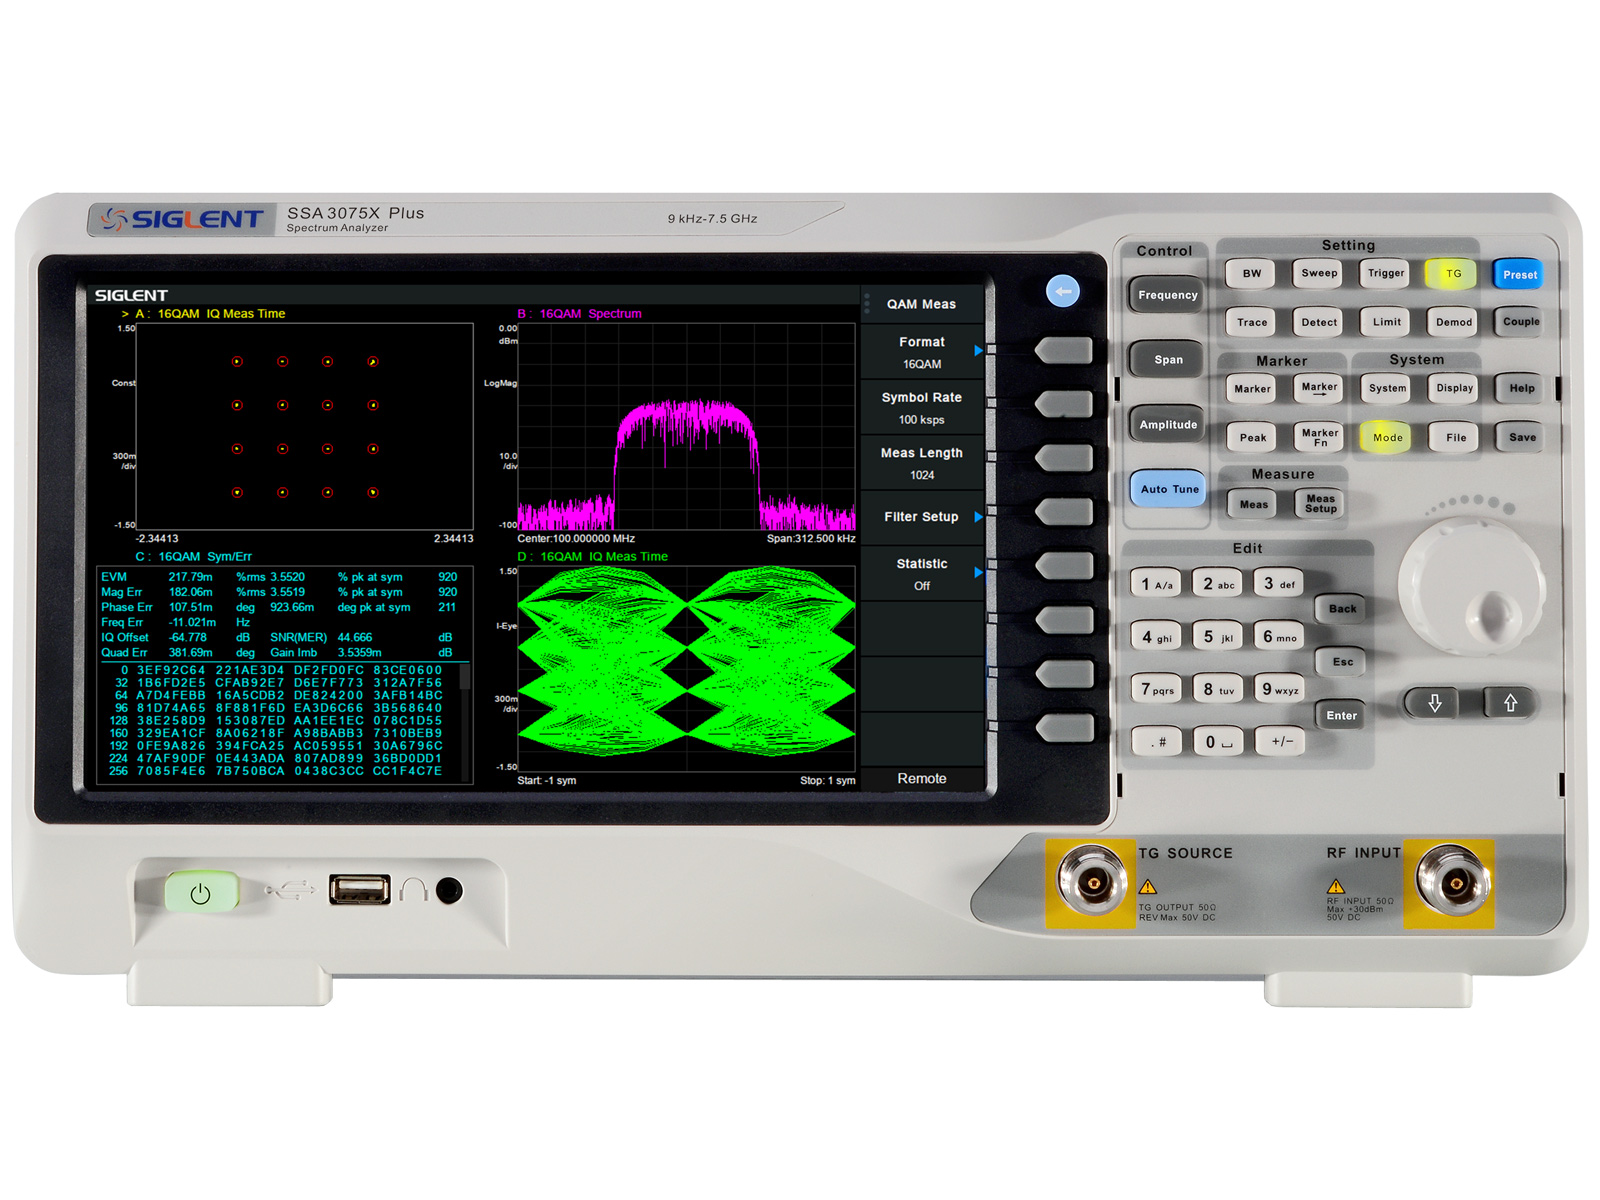Screen dimensions: 1600x1200
Task: Push the softkey beside Meas Length
Action: [x=1064, y=458]
